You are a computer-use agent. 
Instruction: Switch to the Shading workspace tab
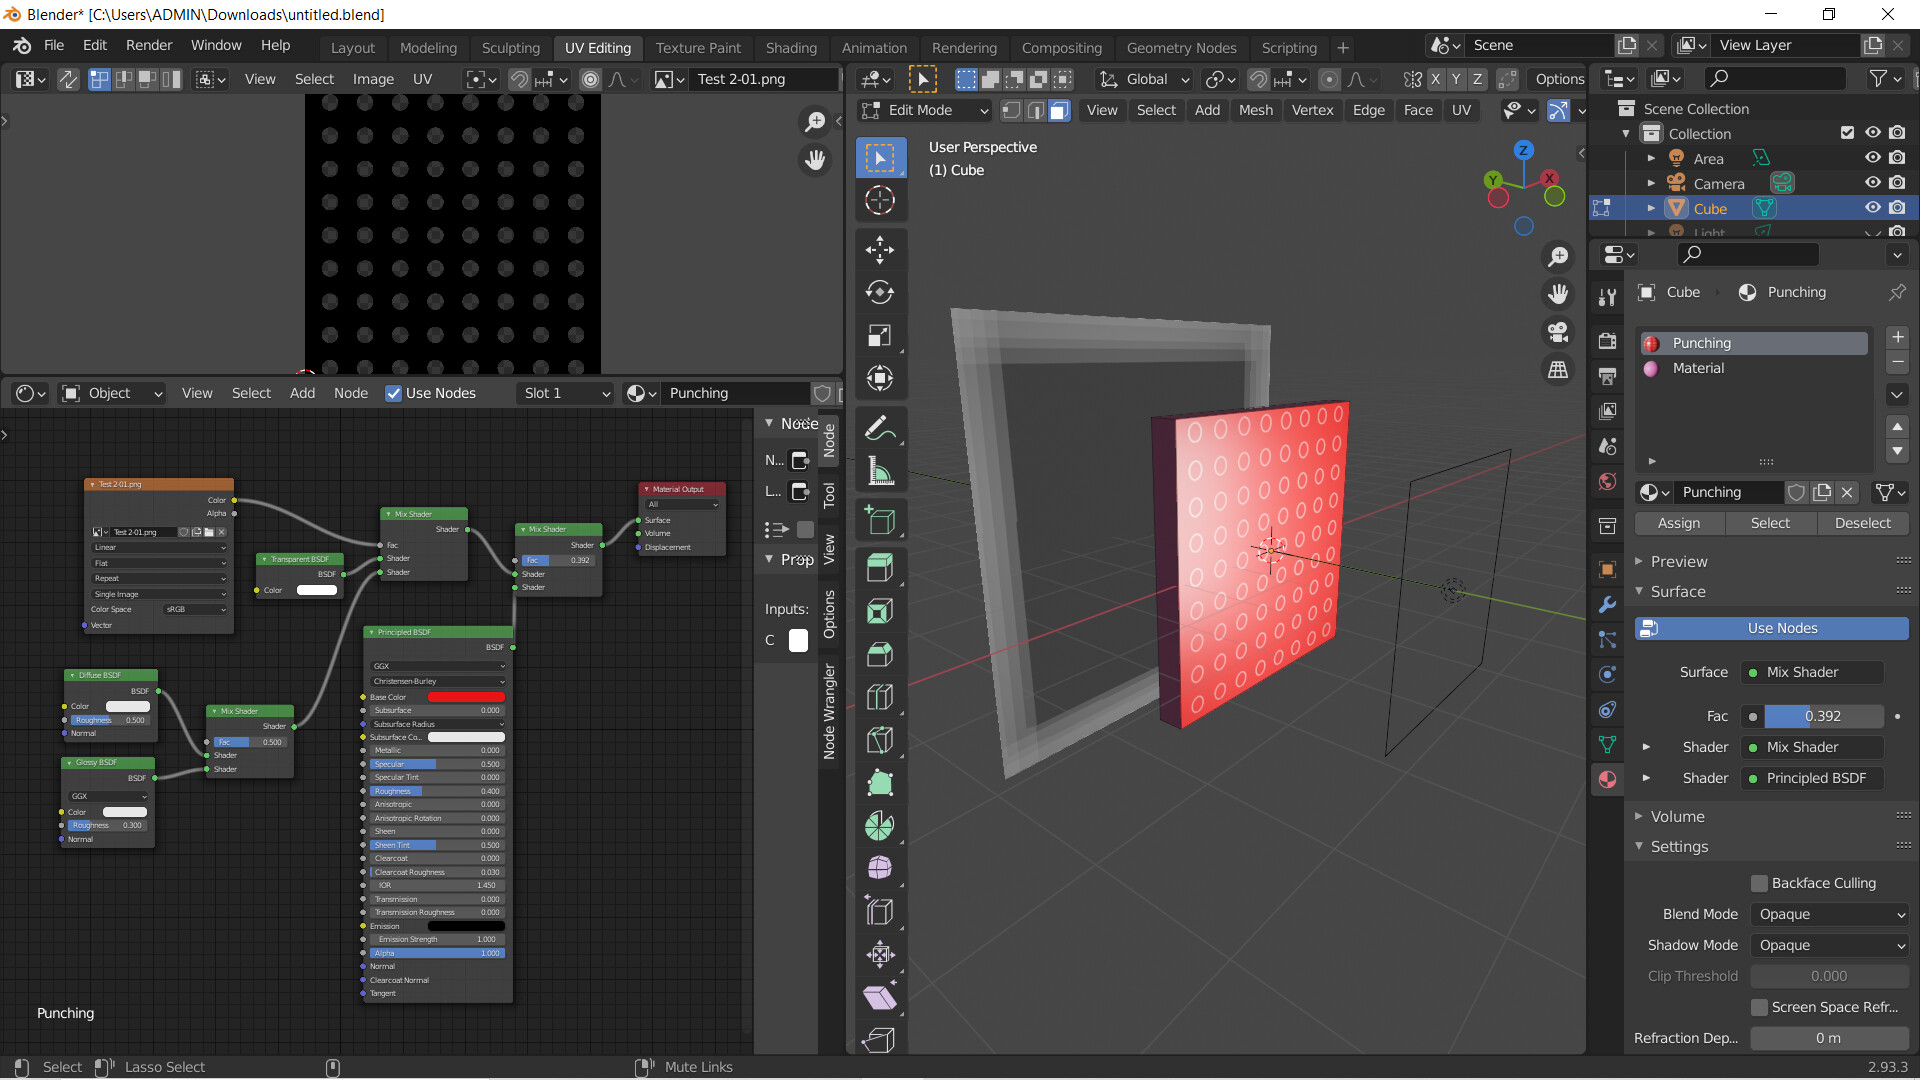[791, 47]
